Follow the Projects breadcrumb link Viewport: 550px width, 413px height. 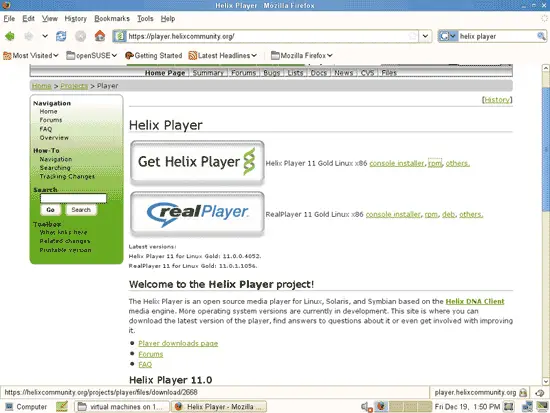pos(74,86)
